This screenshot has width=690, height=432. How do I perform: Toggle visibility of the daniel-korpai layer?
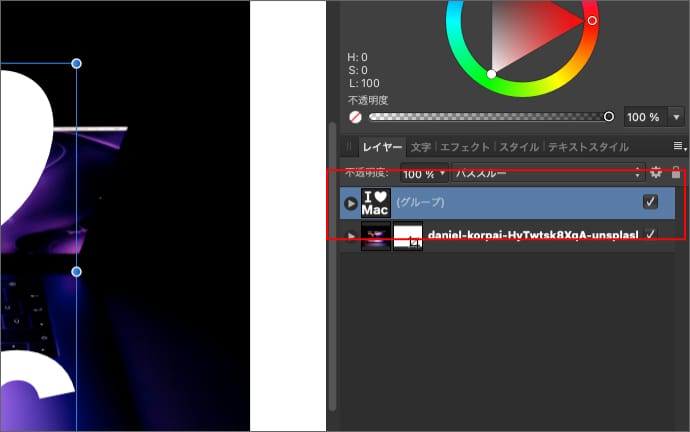651,235
